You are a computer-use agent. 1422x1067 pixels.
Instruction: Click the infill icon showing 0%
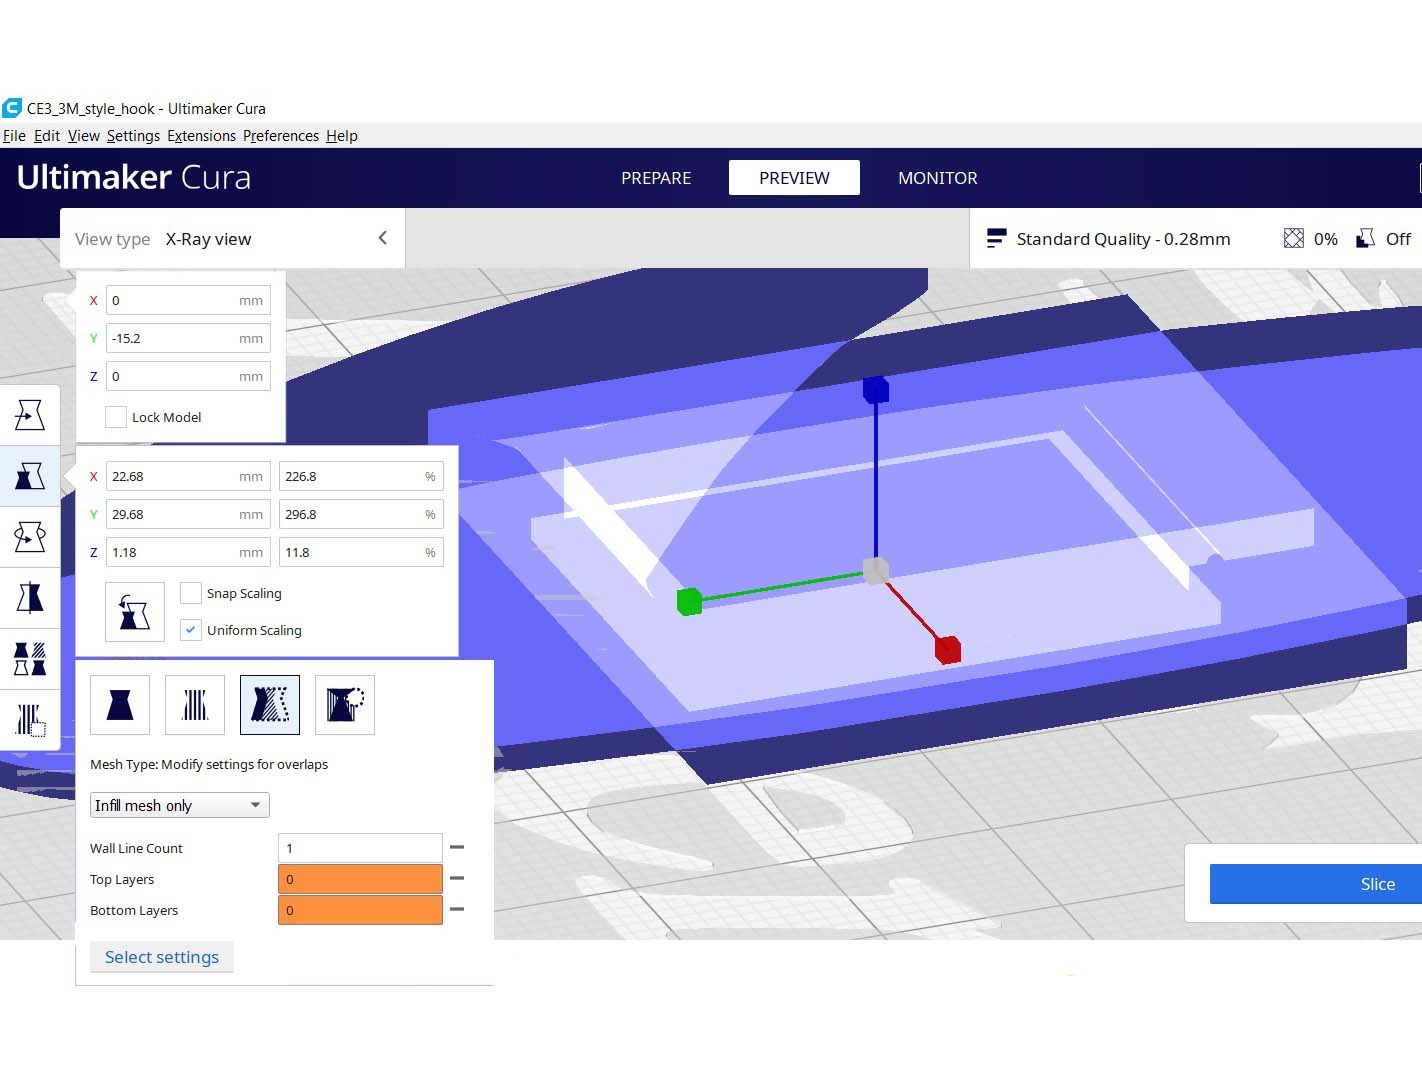(1293, 238)
